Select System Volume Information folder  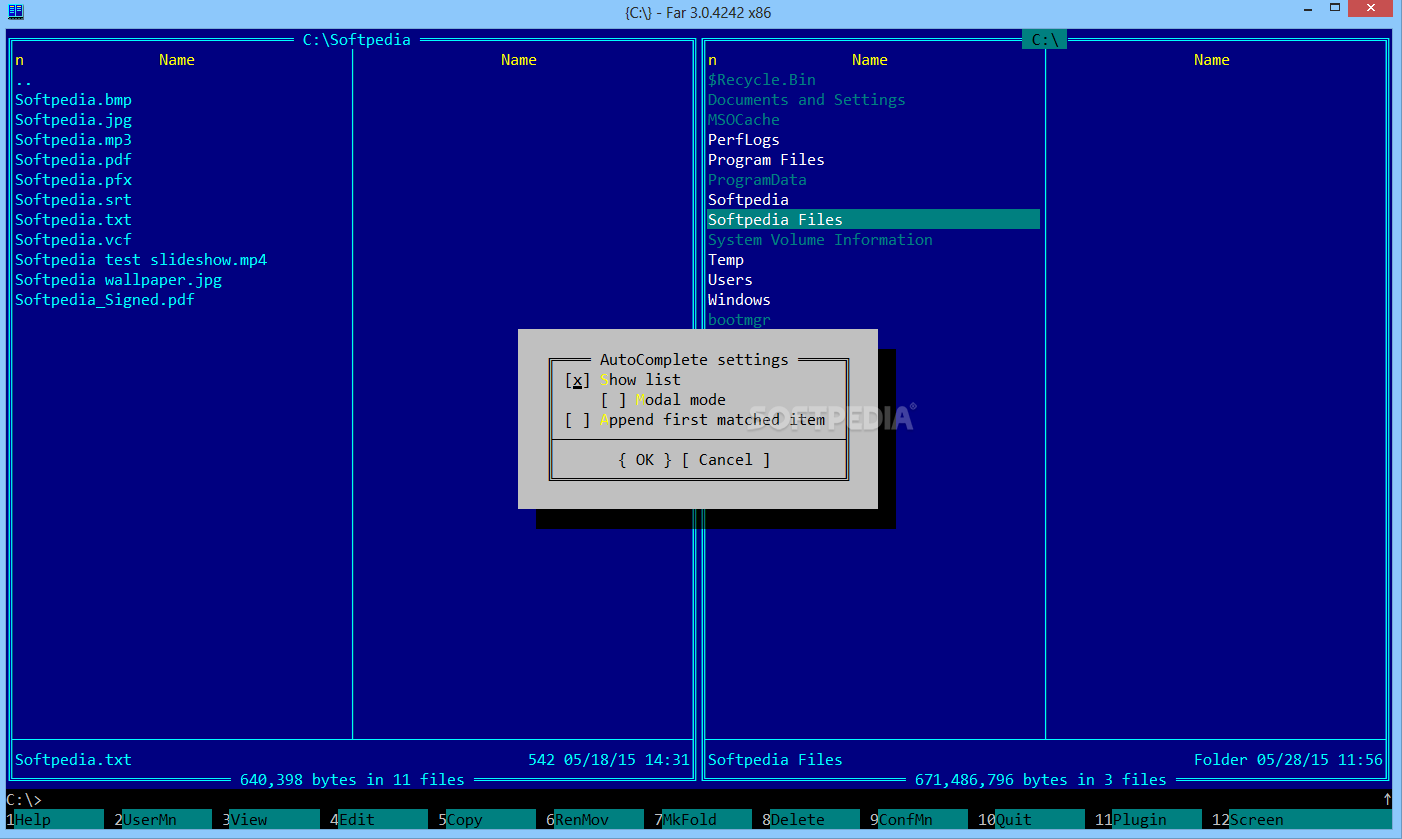[x=820, y=240]
